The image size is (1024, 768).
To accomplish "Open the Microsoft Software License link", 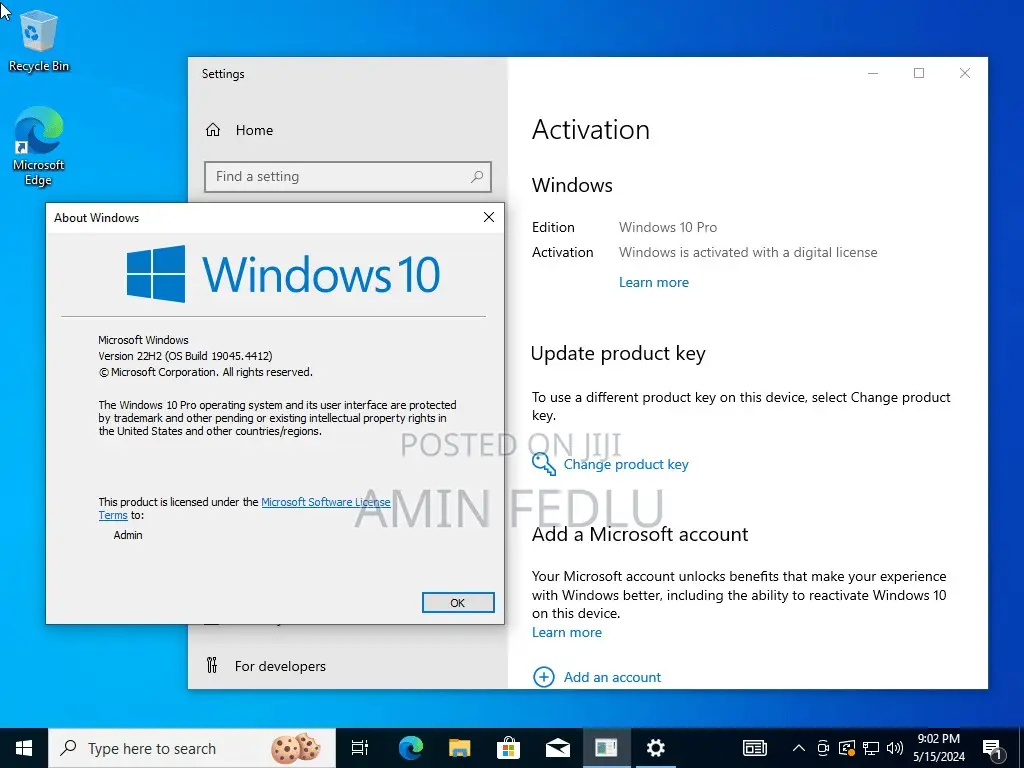I will [x=325, y=502].
